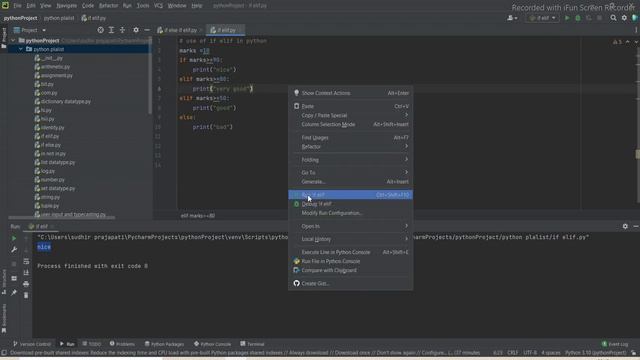Select Debug 'if elif' in the context menu
The height and width of the screenshot is (360, 640).
[351, 204]
